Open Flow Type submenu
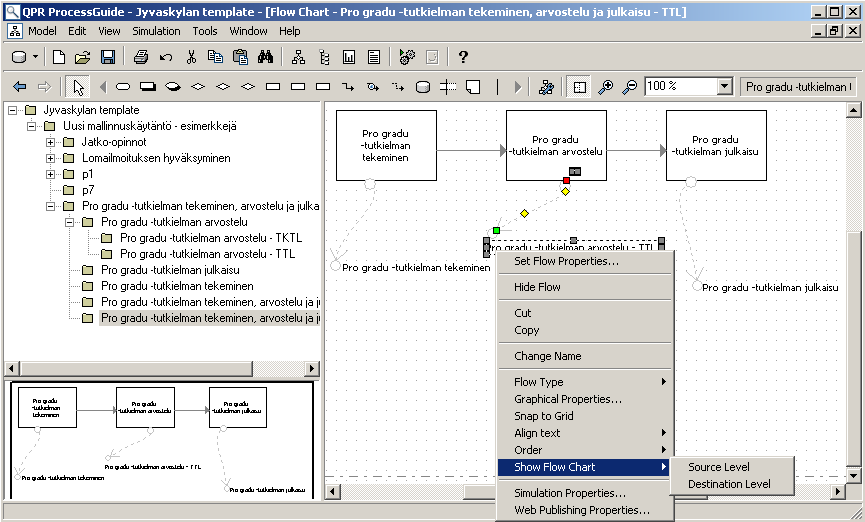The image size is (865, 522). pos(585,382)
